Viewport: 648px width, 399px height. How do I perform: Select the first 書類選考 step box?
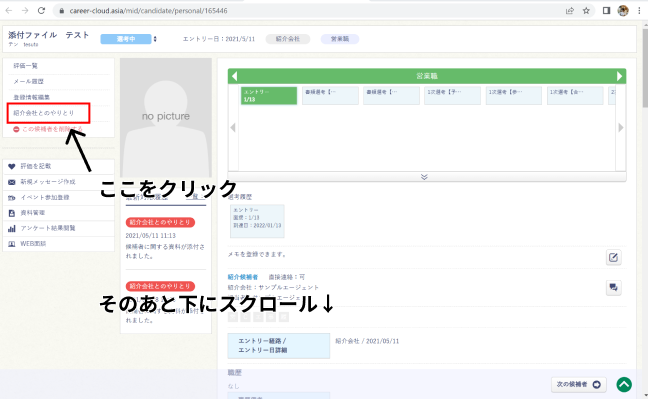coord(330,96)
